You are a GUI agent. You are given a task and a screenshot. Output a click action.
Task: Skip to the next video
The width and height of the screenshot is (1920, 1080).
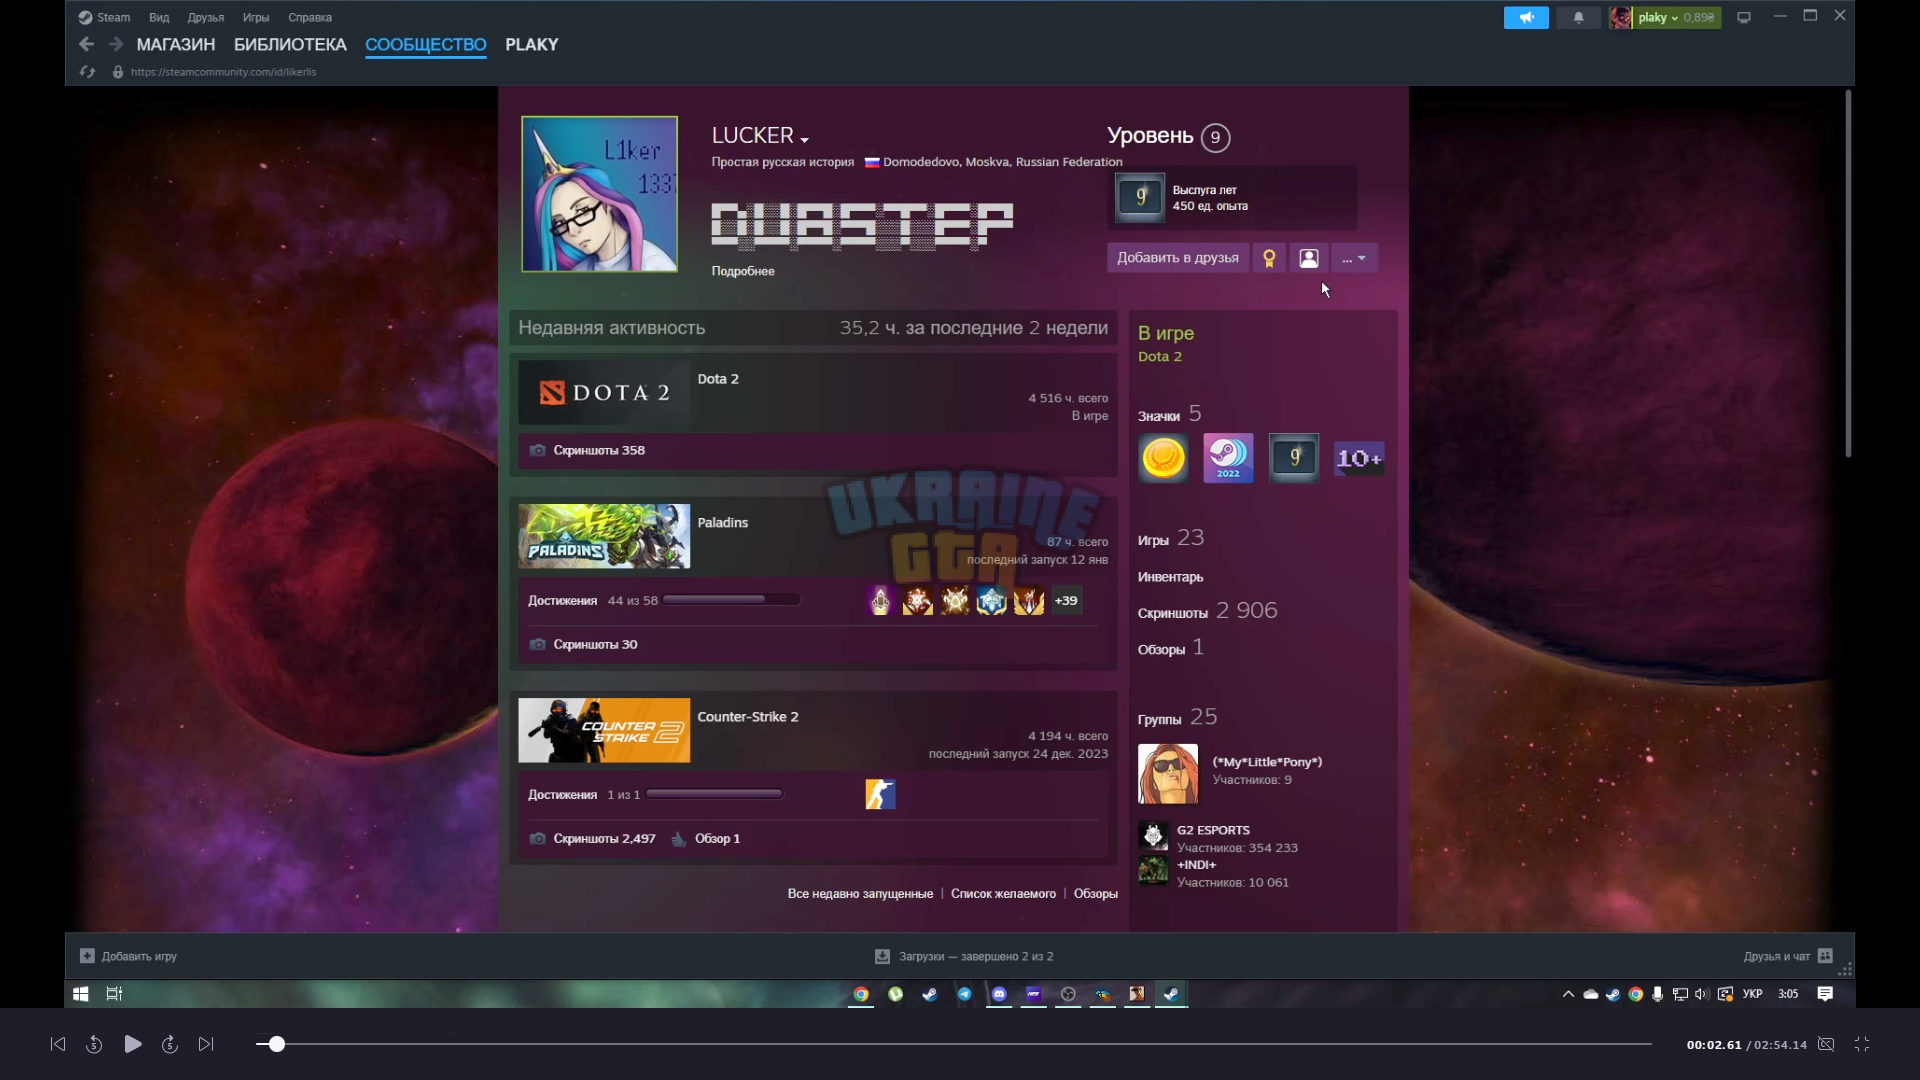(206, 1044)
